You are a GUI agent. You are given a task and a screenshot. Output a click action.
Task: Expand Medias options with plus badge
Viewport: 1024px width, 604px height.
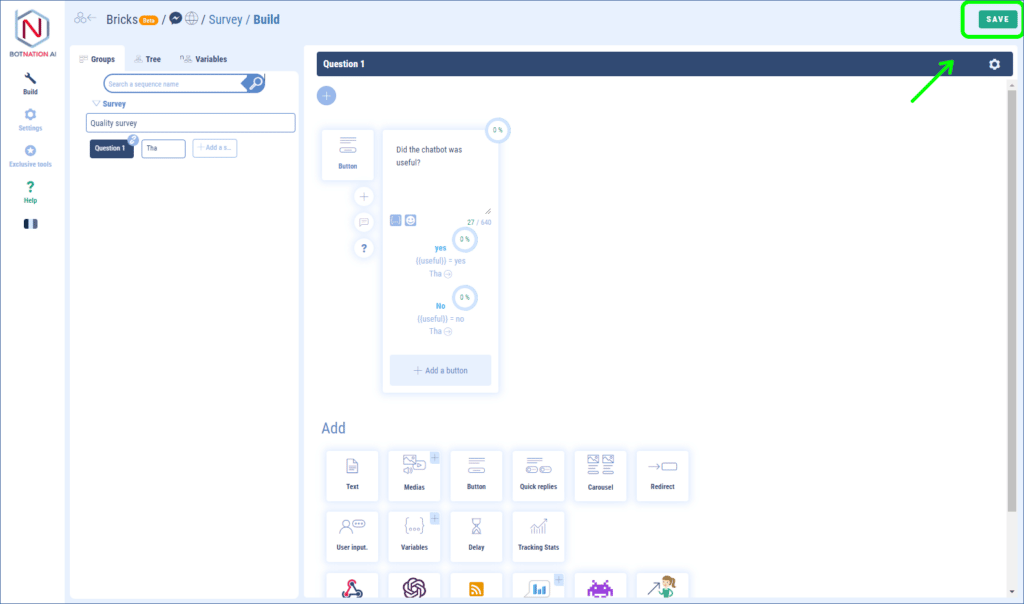(x=435, y=458)
